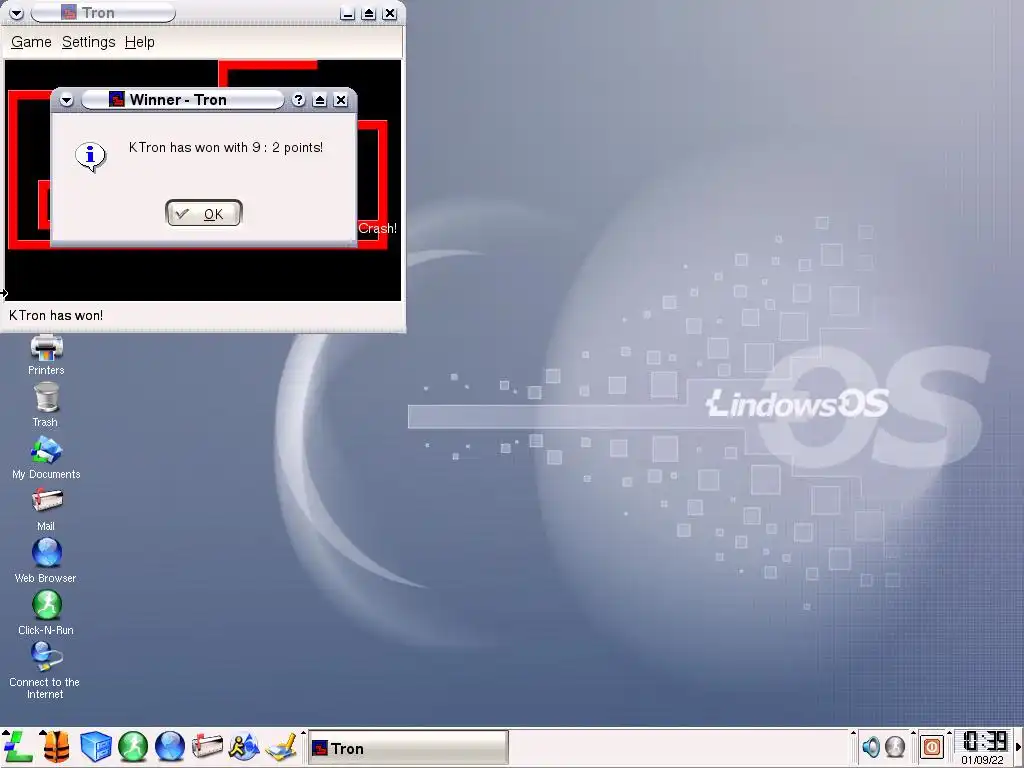The height and width of the screenshot is (768, 1024).
Task: Click the 'Crash!' label in the game area
Action: (x=377, y=229)
